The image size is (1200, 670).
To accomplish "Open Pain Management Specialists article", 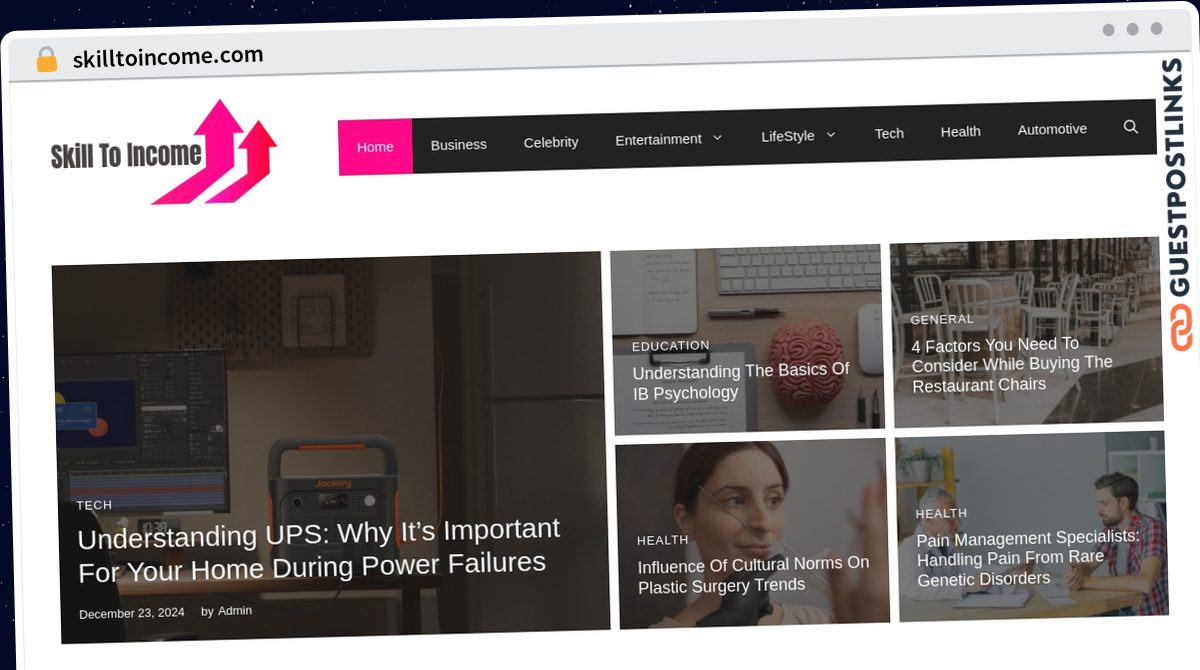I will 1028,557.
